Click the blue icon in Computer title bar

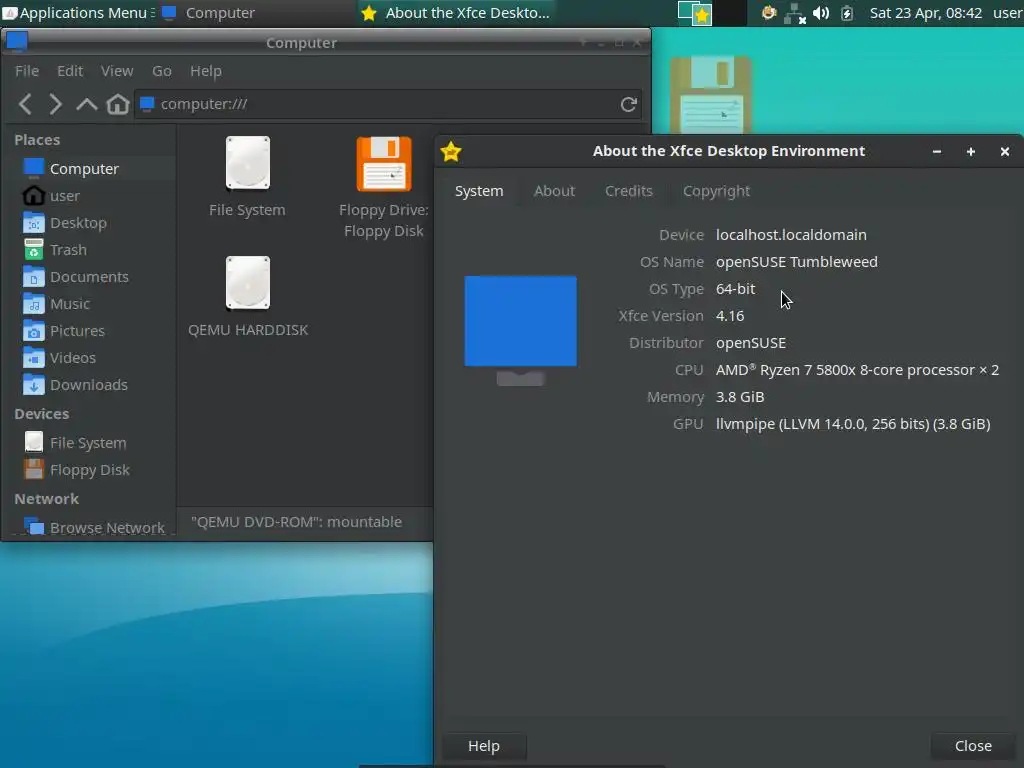pyautogui.click(x=16, y=41)
